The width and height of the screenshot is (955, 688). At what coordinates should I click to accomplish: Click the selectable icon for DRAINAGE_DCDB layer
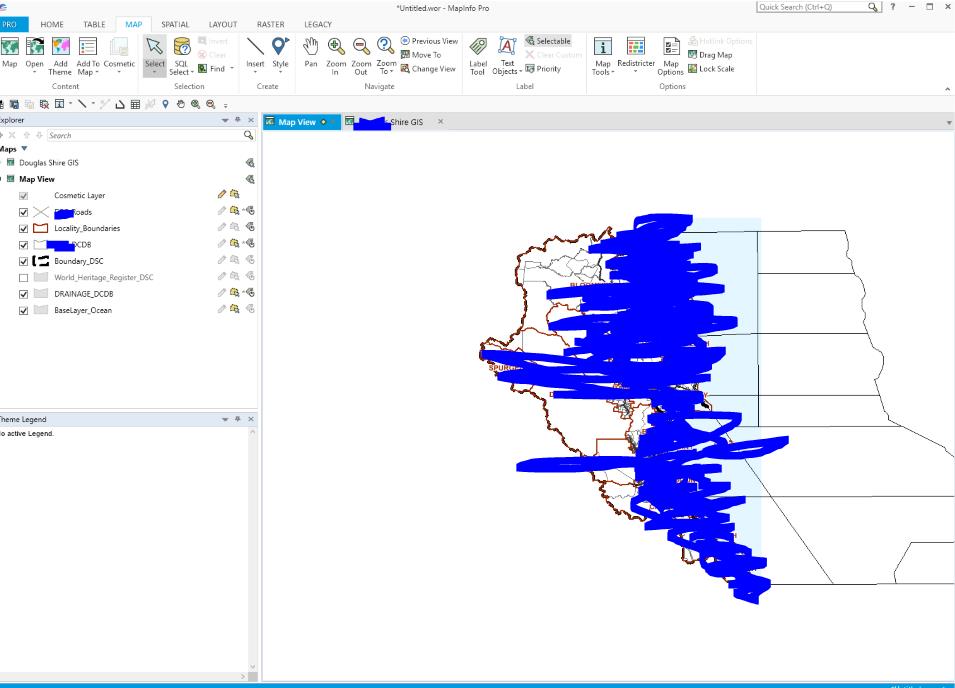pyautogui.click(x=234, y=292)
